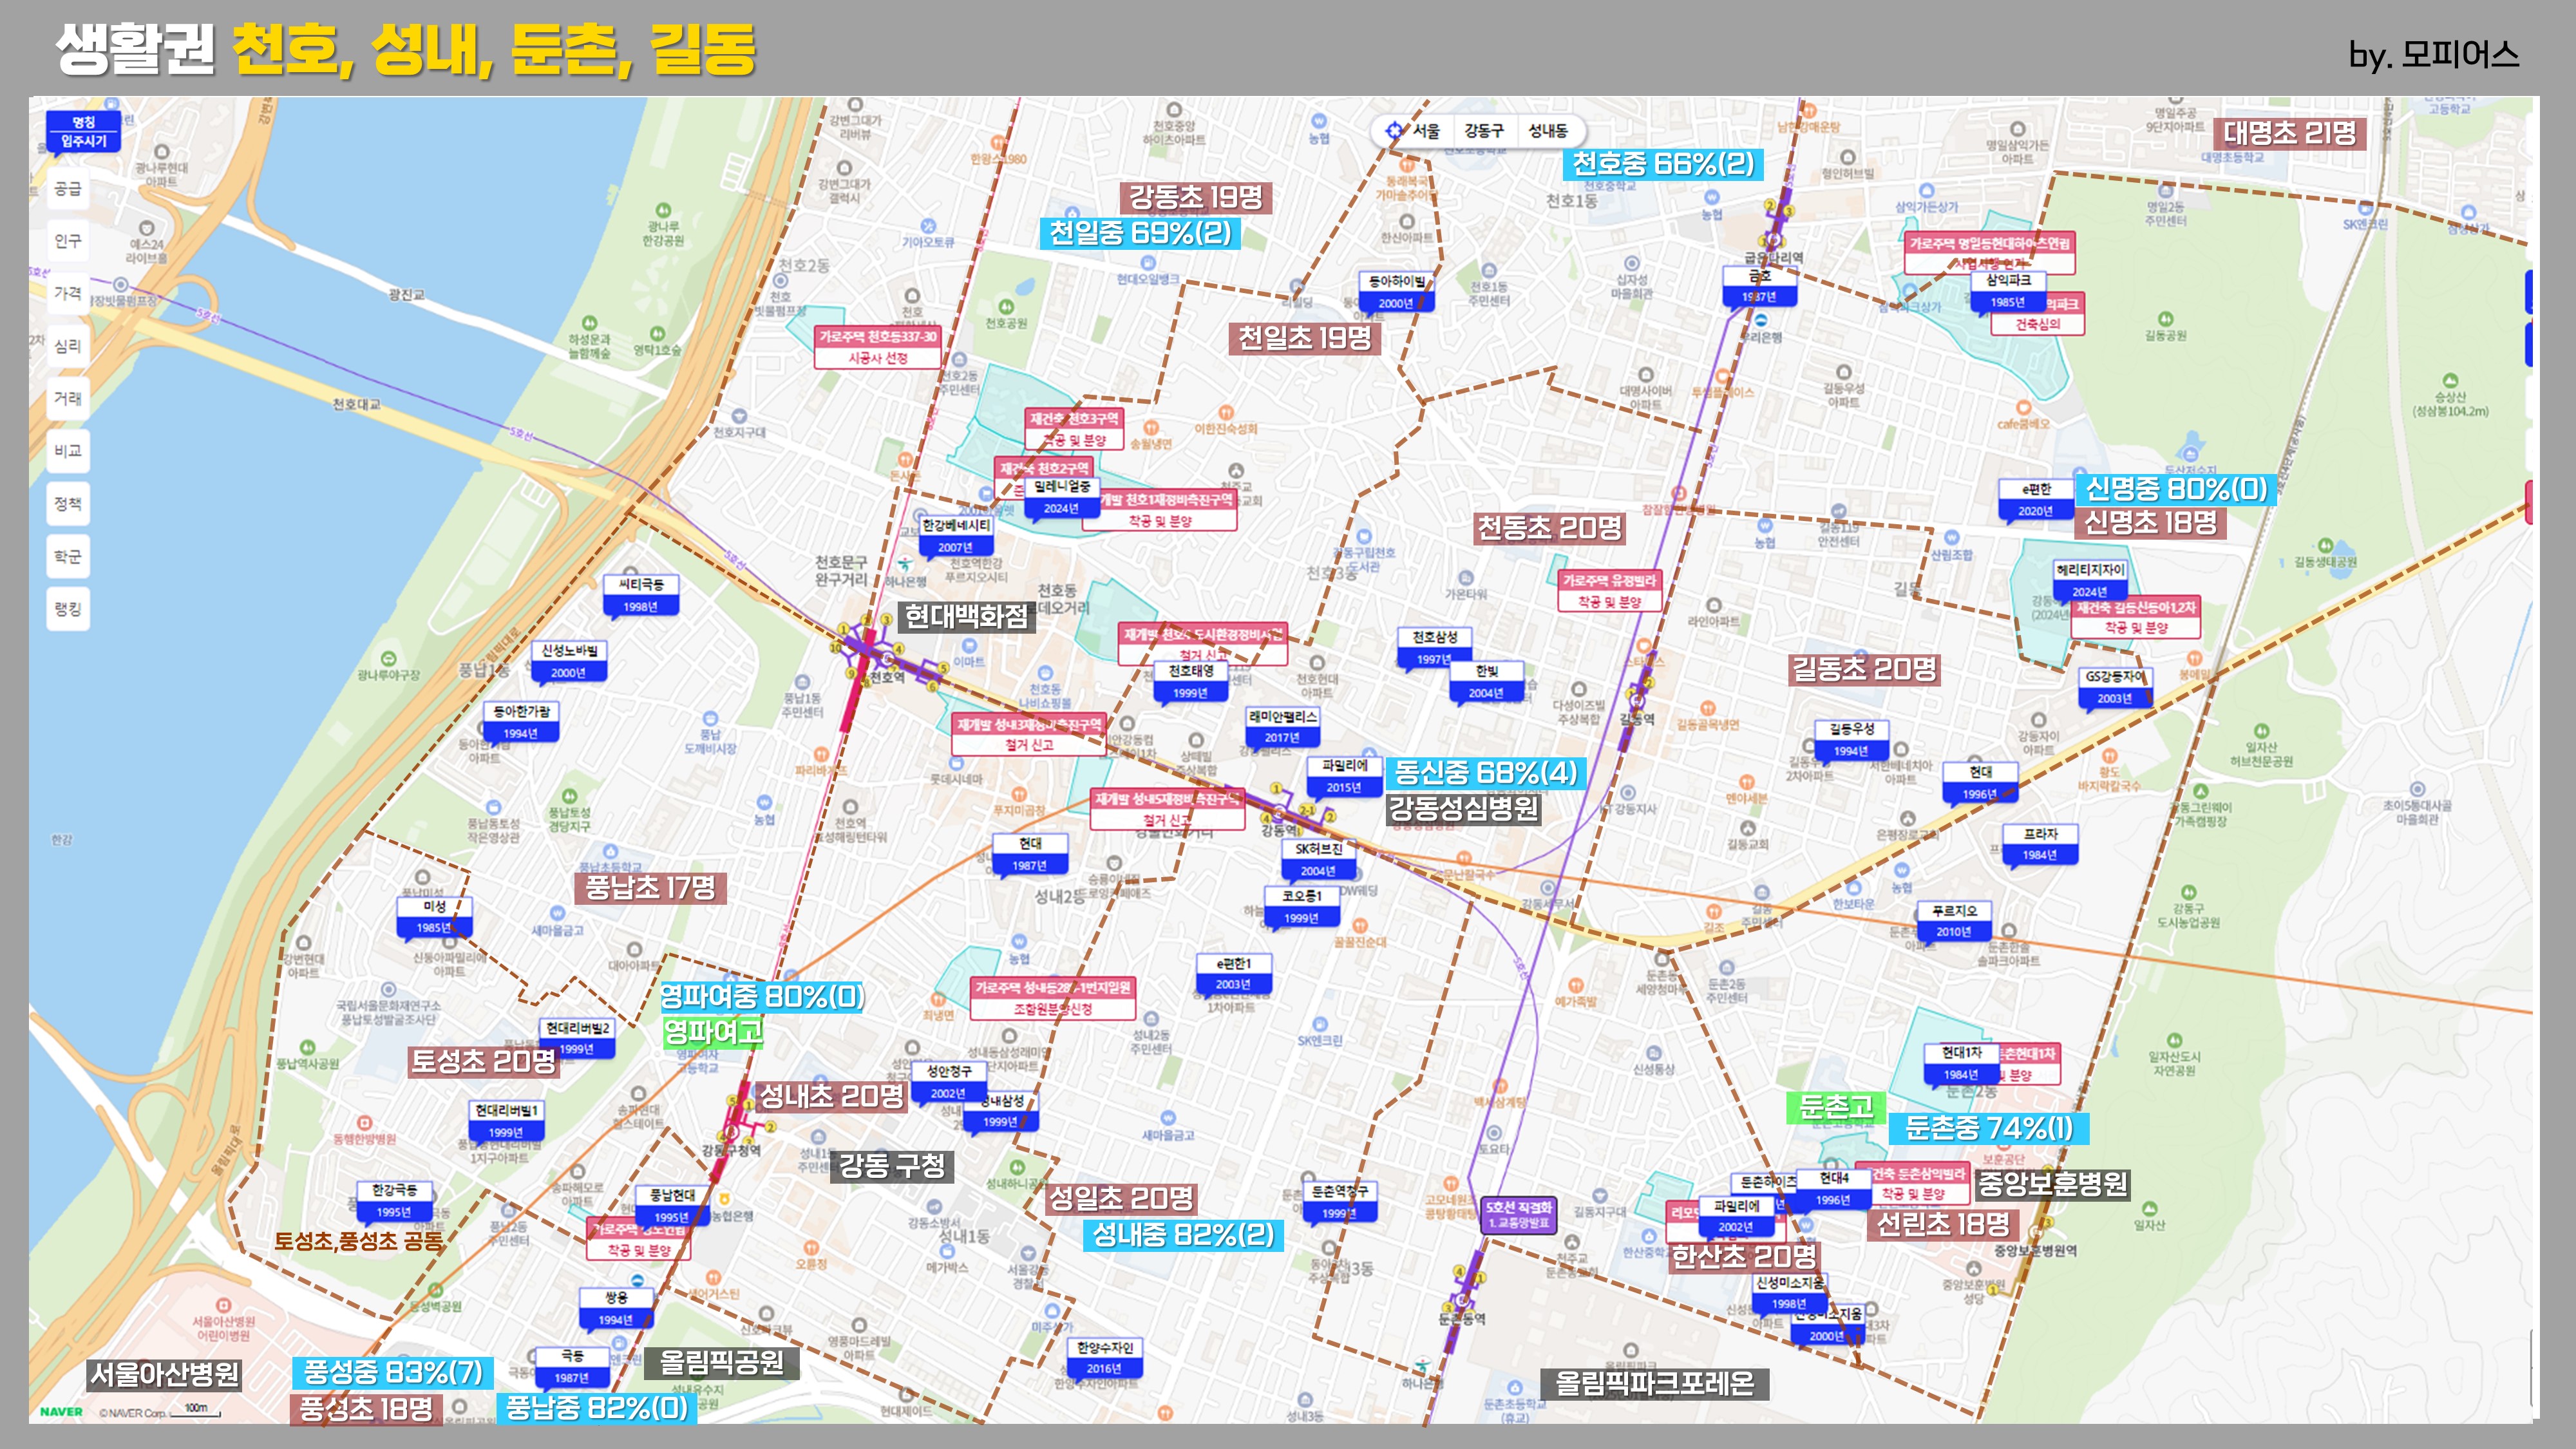Screen dimensions: 2576x1449
Task: Click the 가로주택 천호동337-30 redevelopment tag
Action: (x=877, y=347)
